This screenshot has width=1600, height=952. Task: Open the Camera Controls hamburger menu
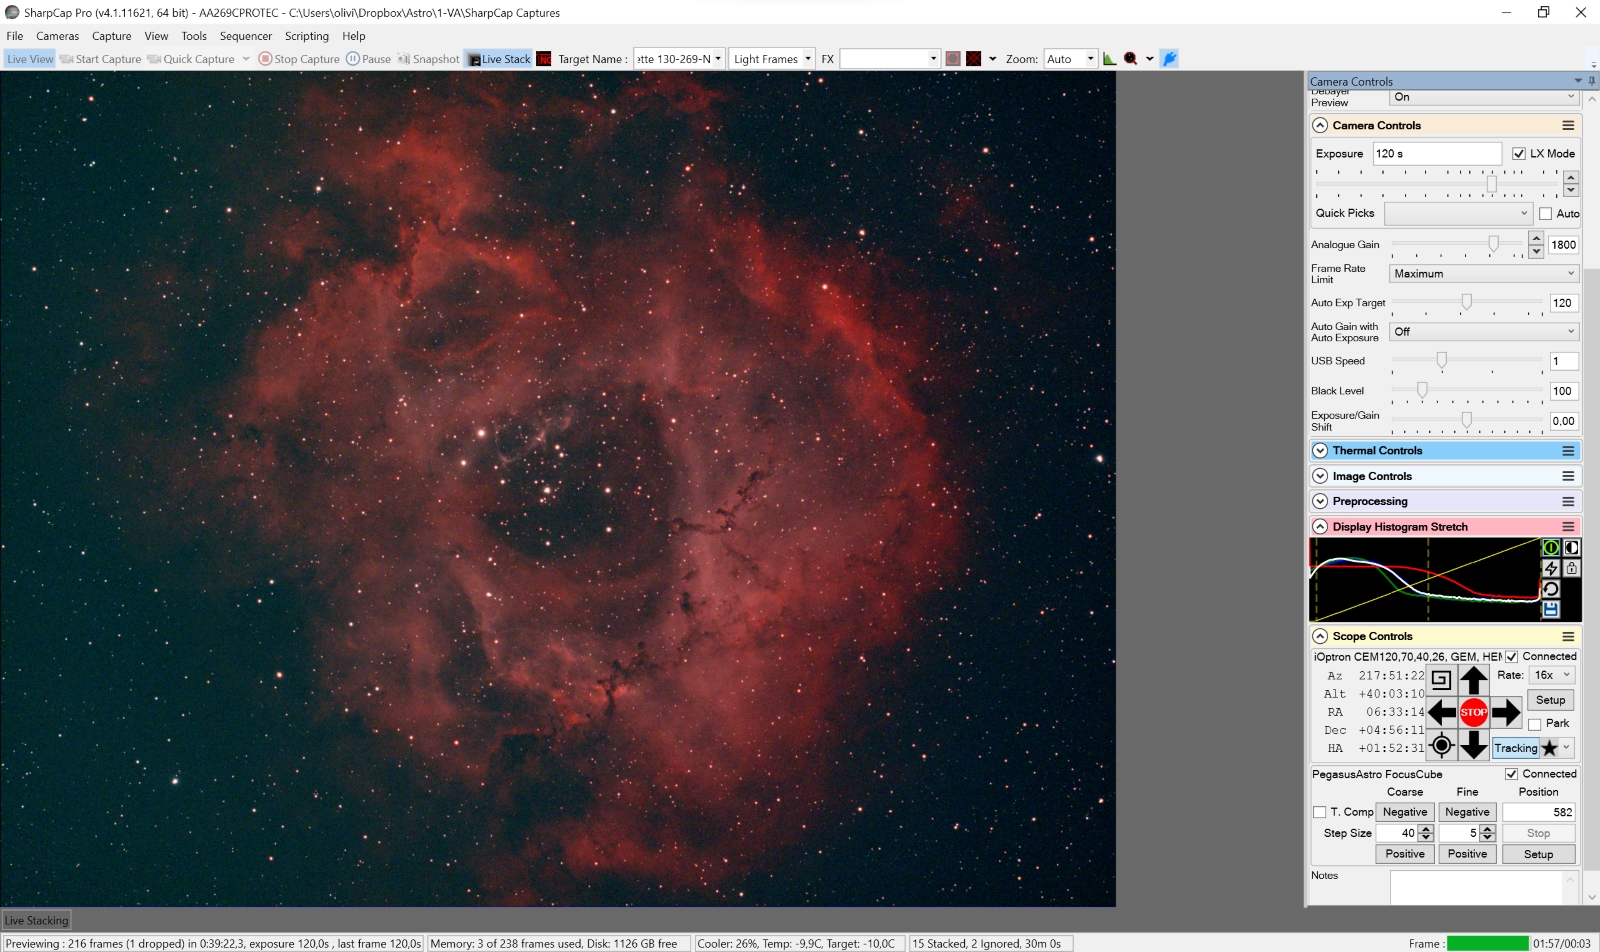(1568, 126)
